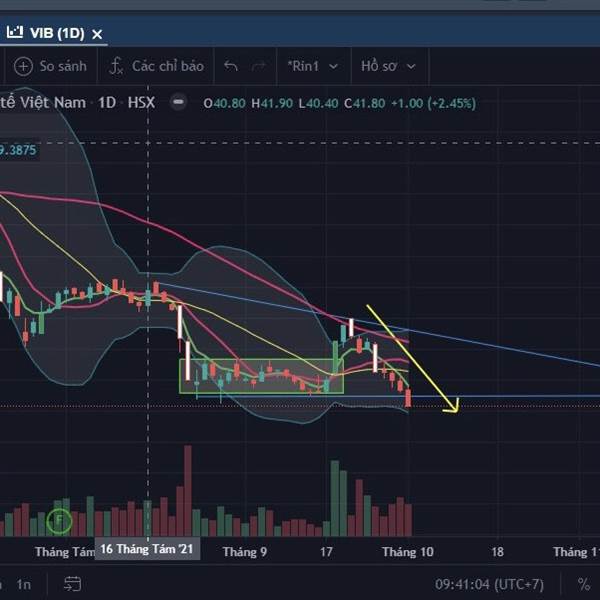Click the Tháng 9 axis label
Viewport: 600px width, 600px height.
coord(245,552)
